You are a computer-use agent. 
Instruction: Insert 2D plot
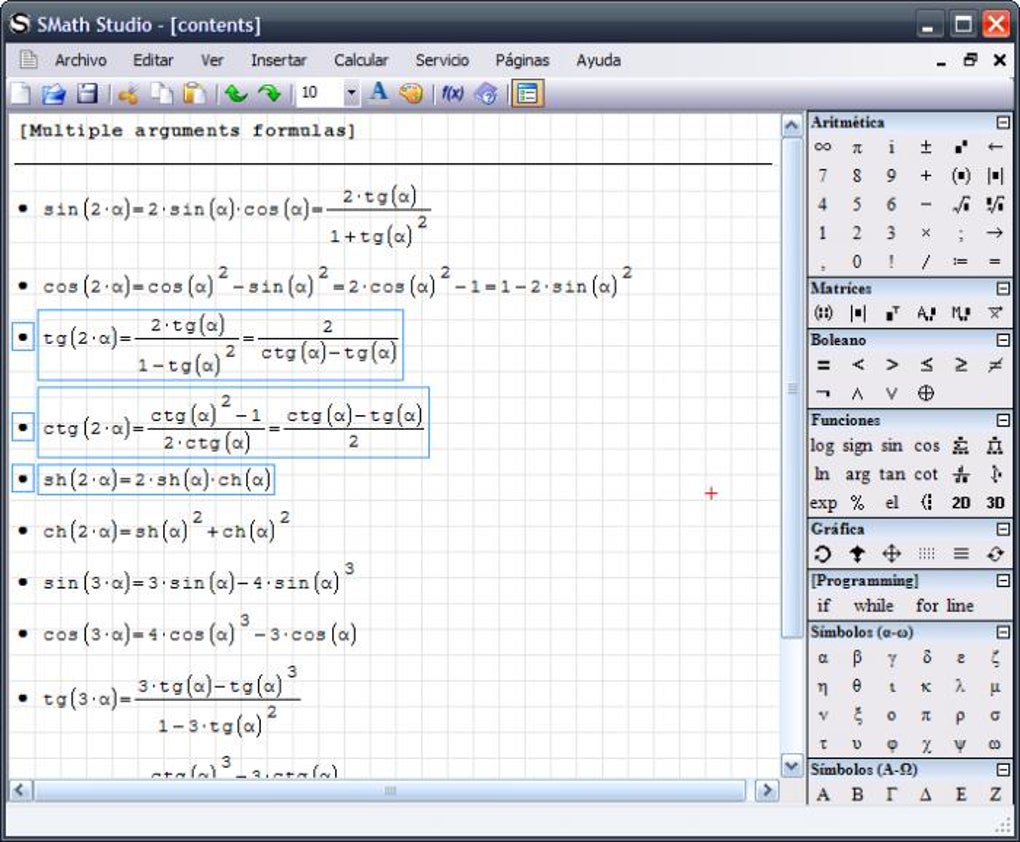click(x=961, y=503)
